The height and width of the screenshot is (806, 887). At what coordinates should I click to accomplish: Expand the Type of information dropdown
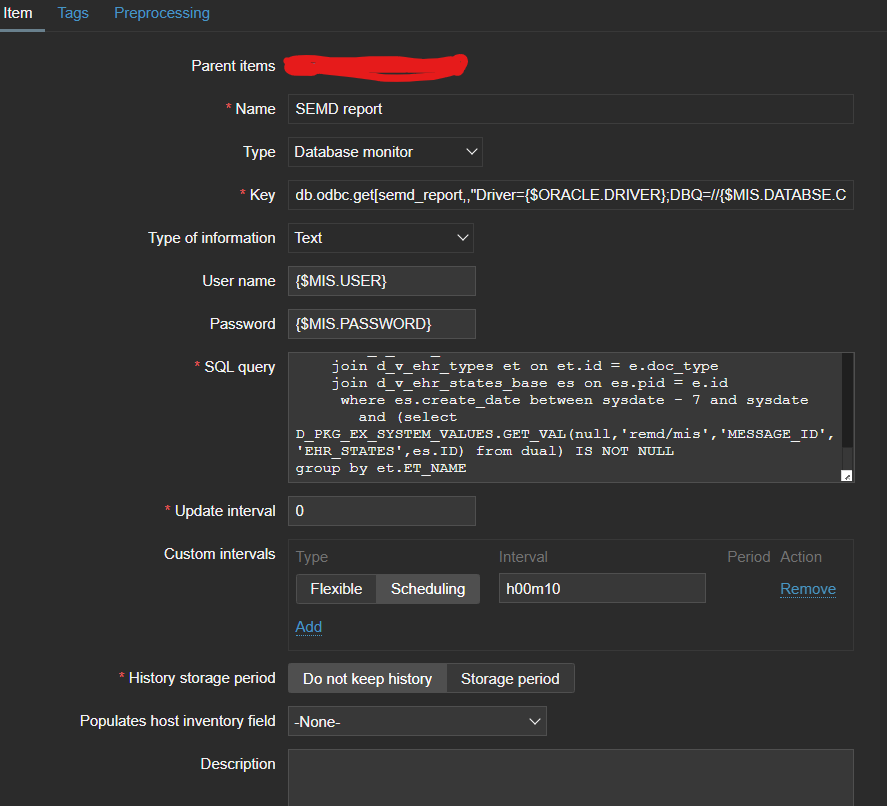pyautogui.click(x=381, y=238)
